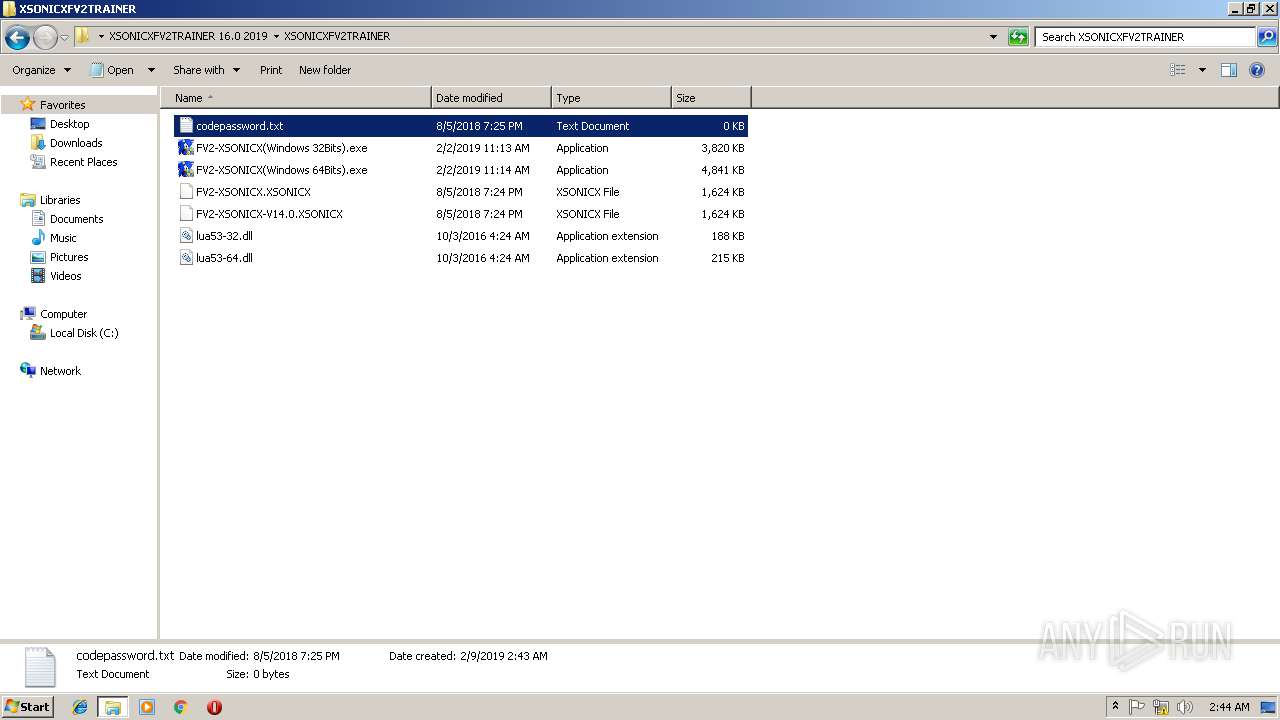
Task: Click the Favorites star in navigation pane
Action: pos(28,104)
